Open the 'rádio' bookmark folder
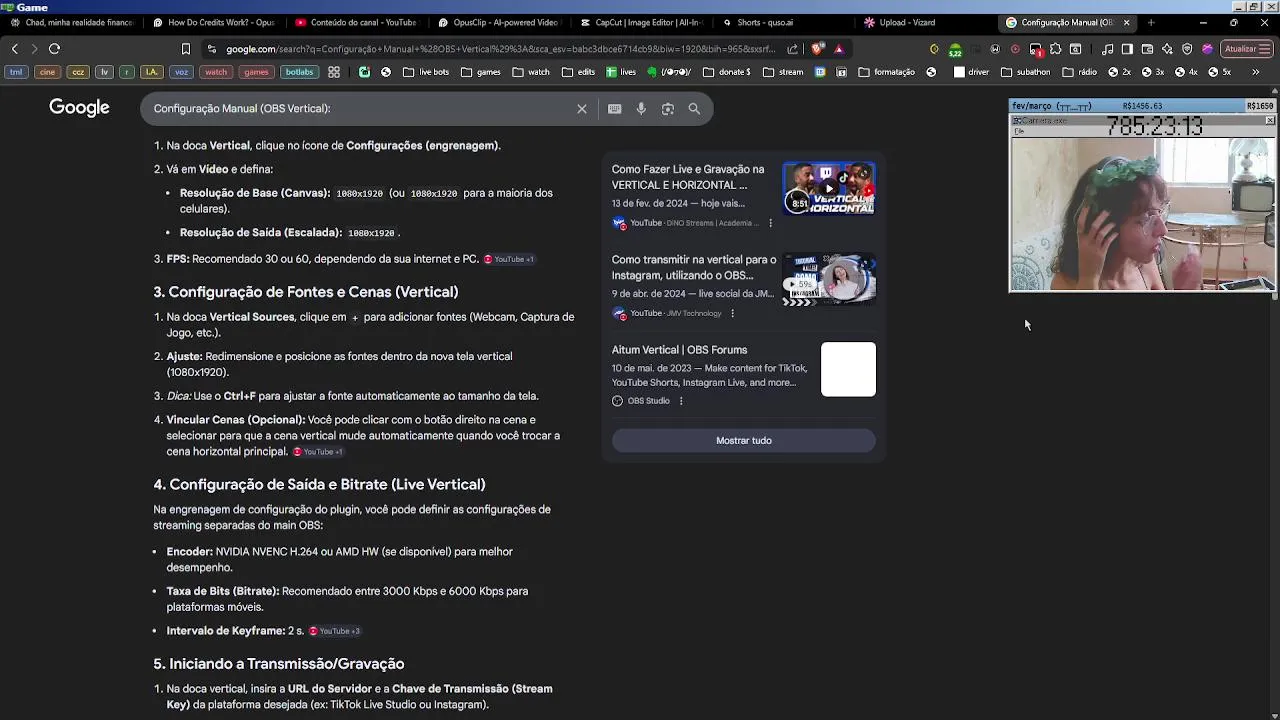1280x720 pixels. [1080, 72]
